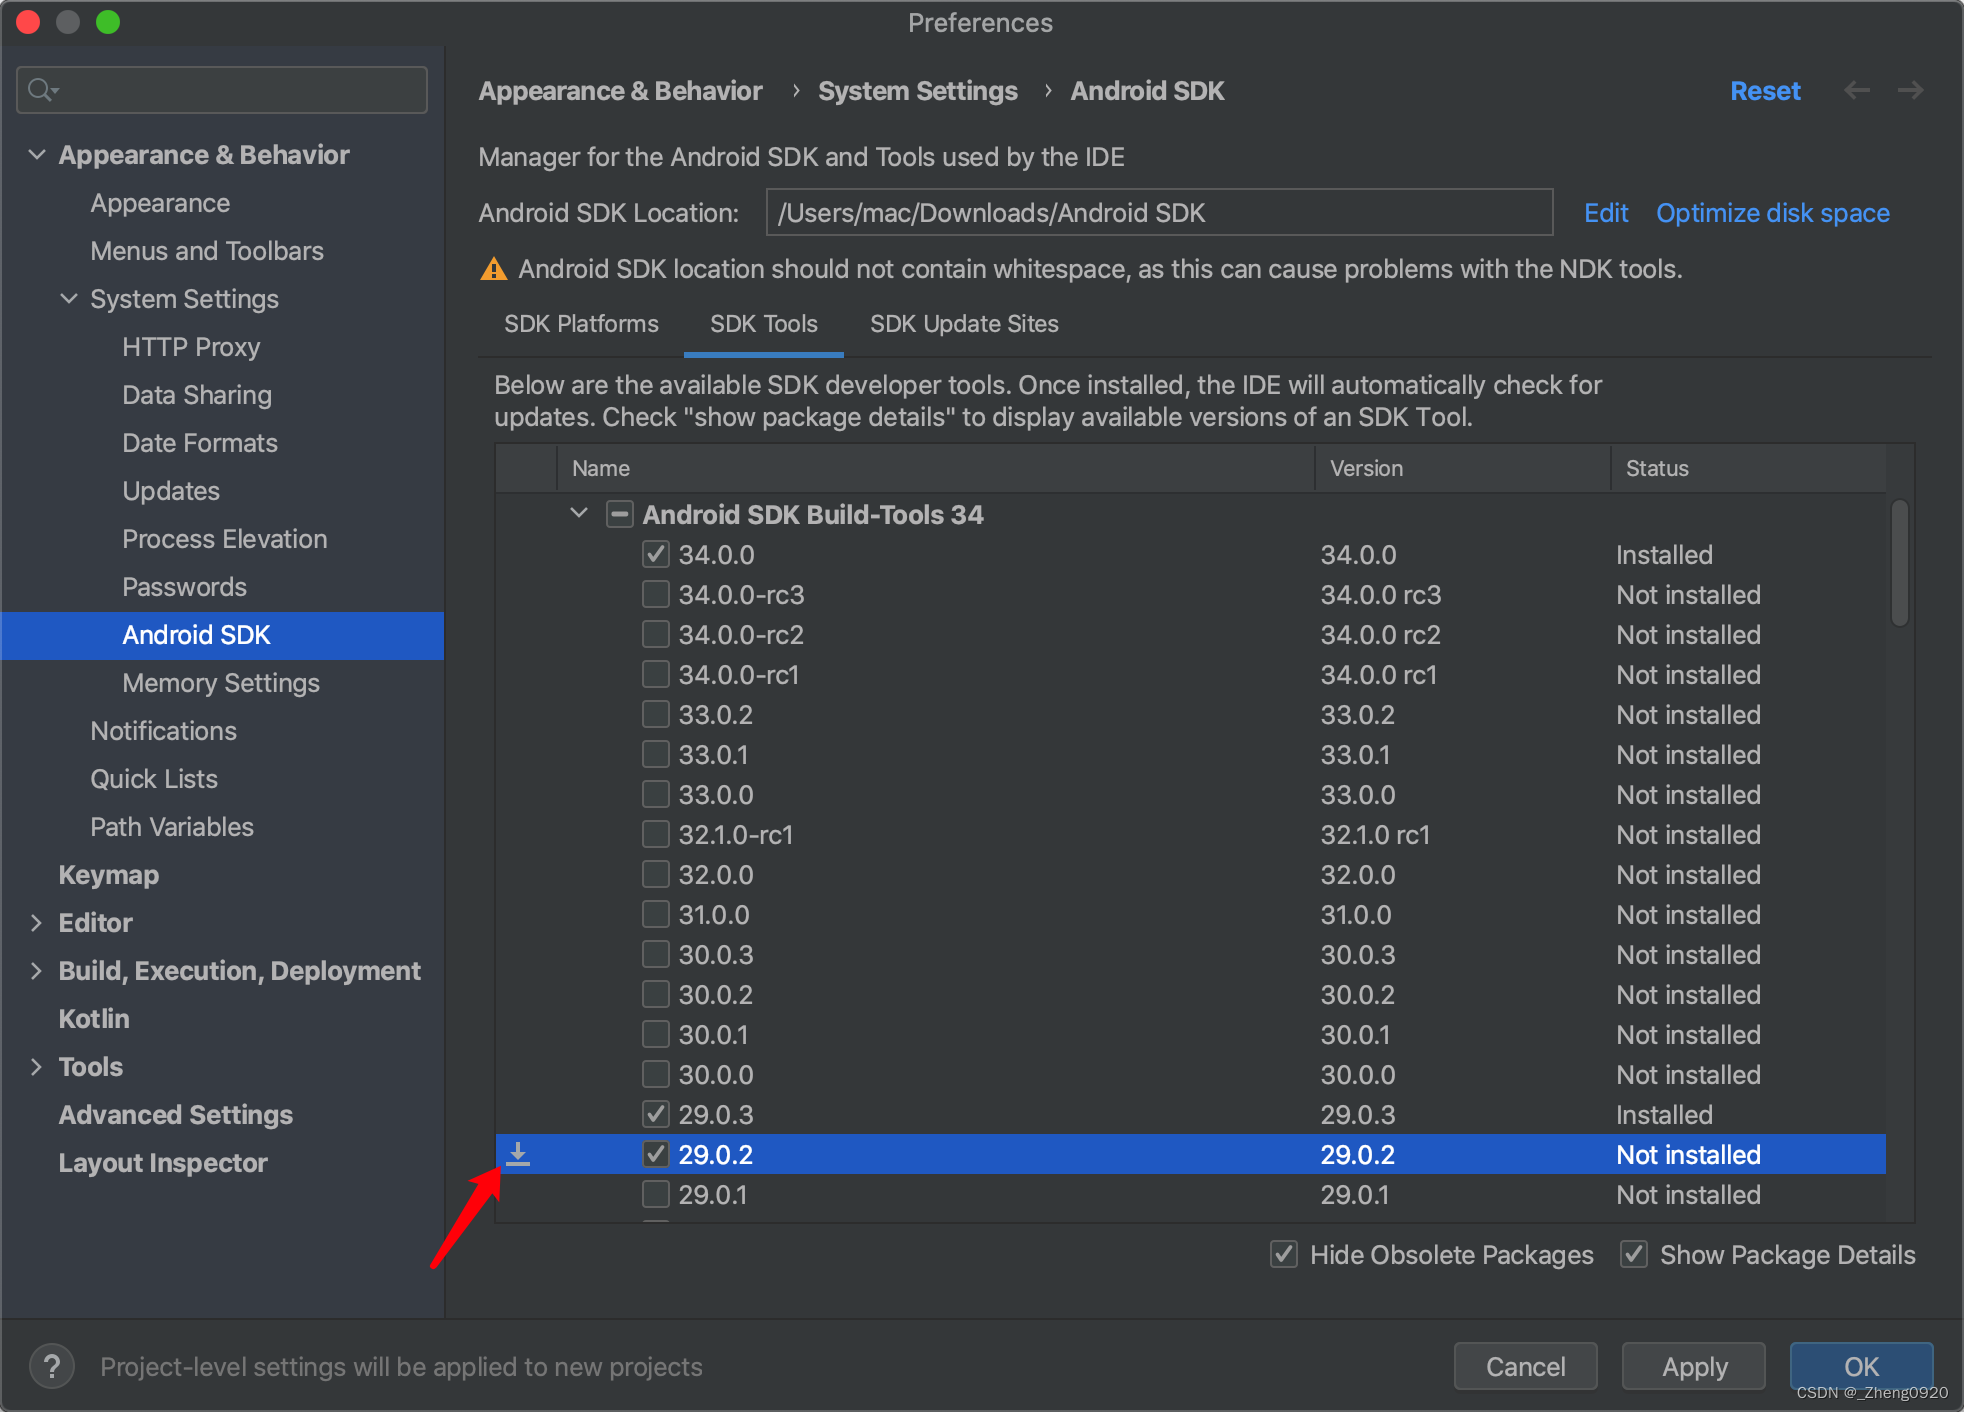Image resolution: width=1964 pixels, height=1412 pixels.
Task: Click the Android SDK Location field
Action: pyautogui.click(x=1158, y=213)
